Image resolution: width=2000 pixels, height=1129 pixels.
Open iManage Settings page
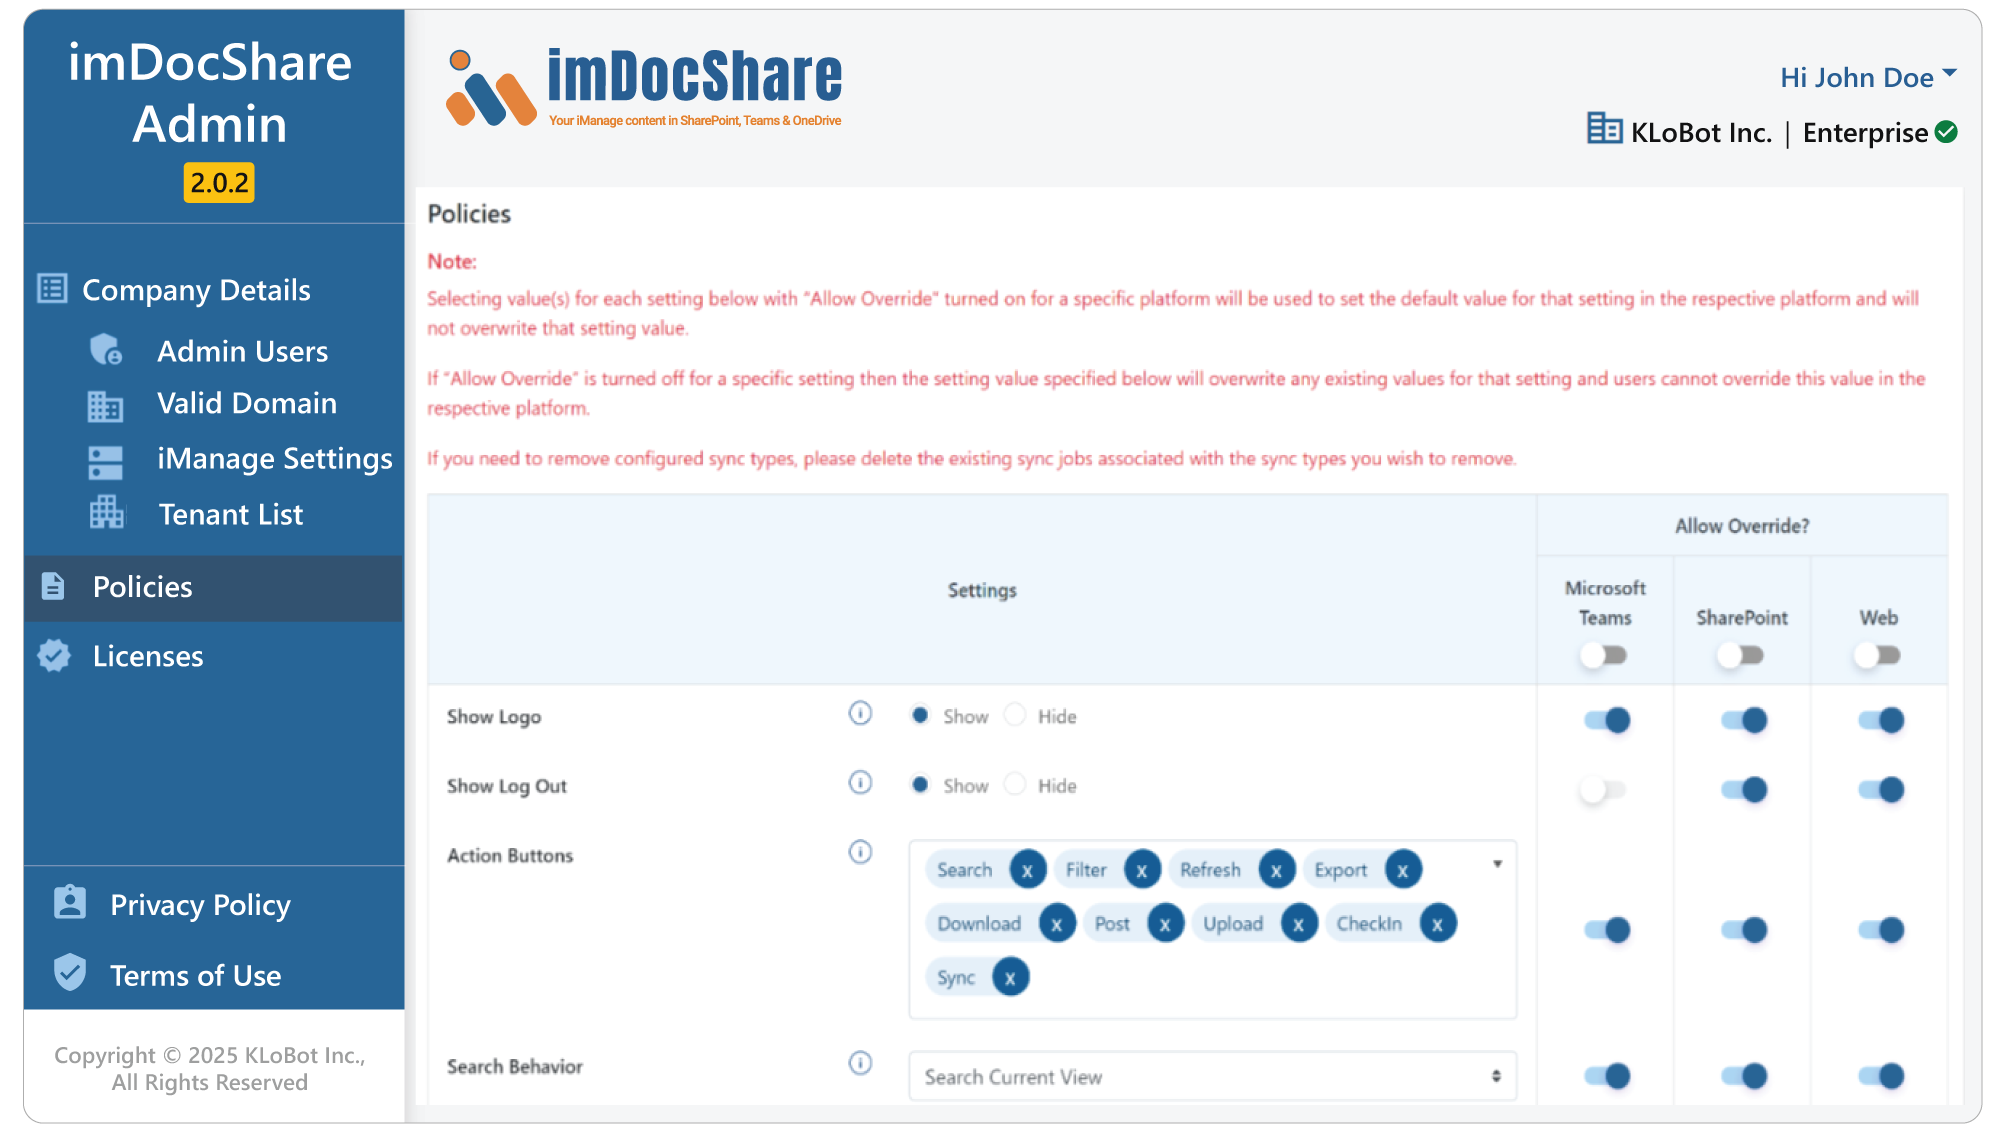pyautogui.click(x=275, y=459)
